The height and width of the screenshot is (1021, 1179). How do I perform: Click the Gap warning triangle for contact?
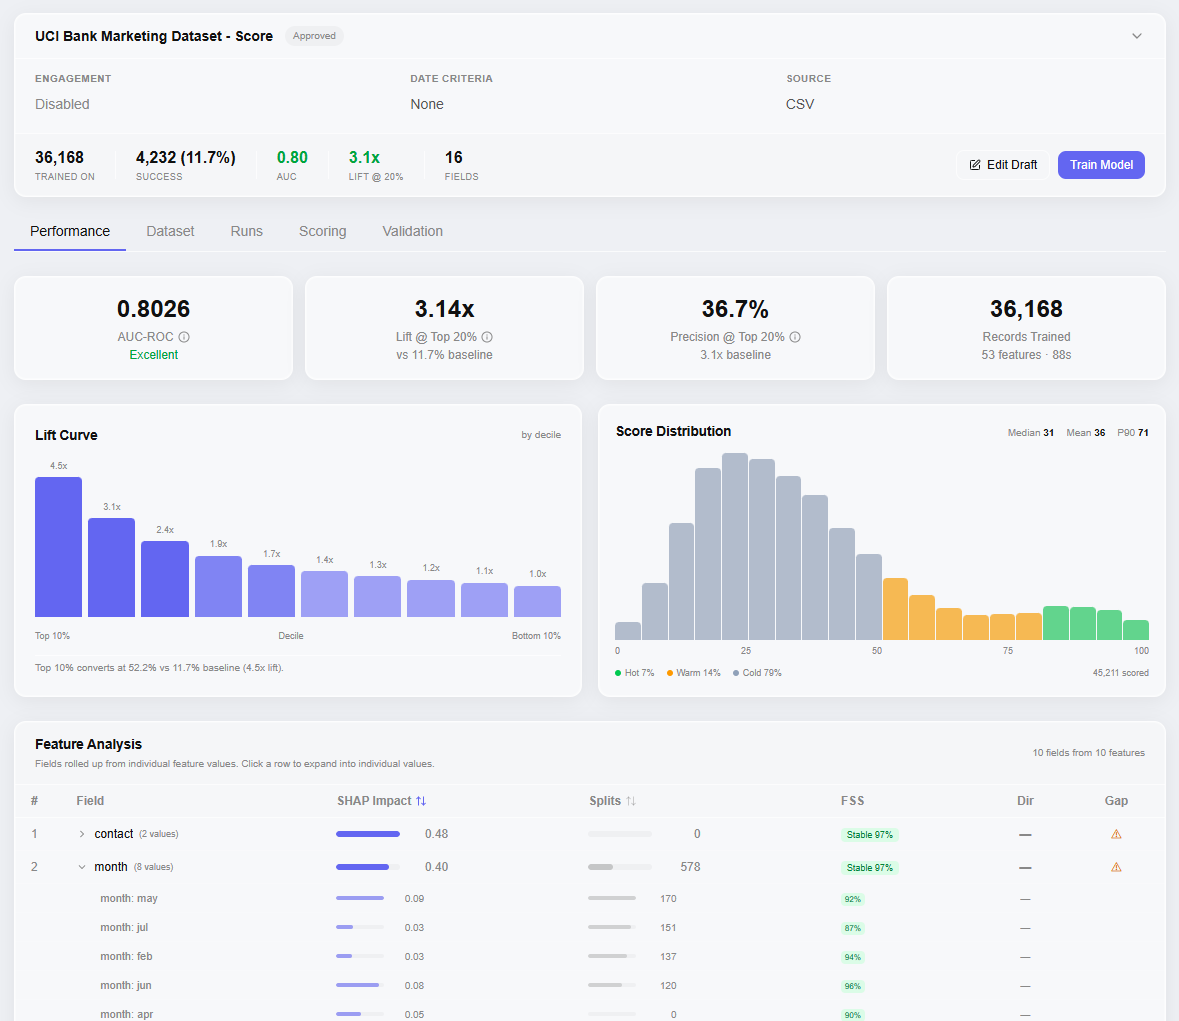pyautogui.click(x=1116, y=833)
